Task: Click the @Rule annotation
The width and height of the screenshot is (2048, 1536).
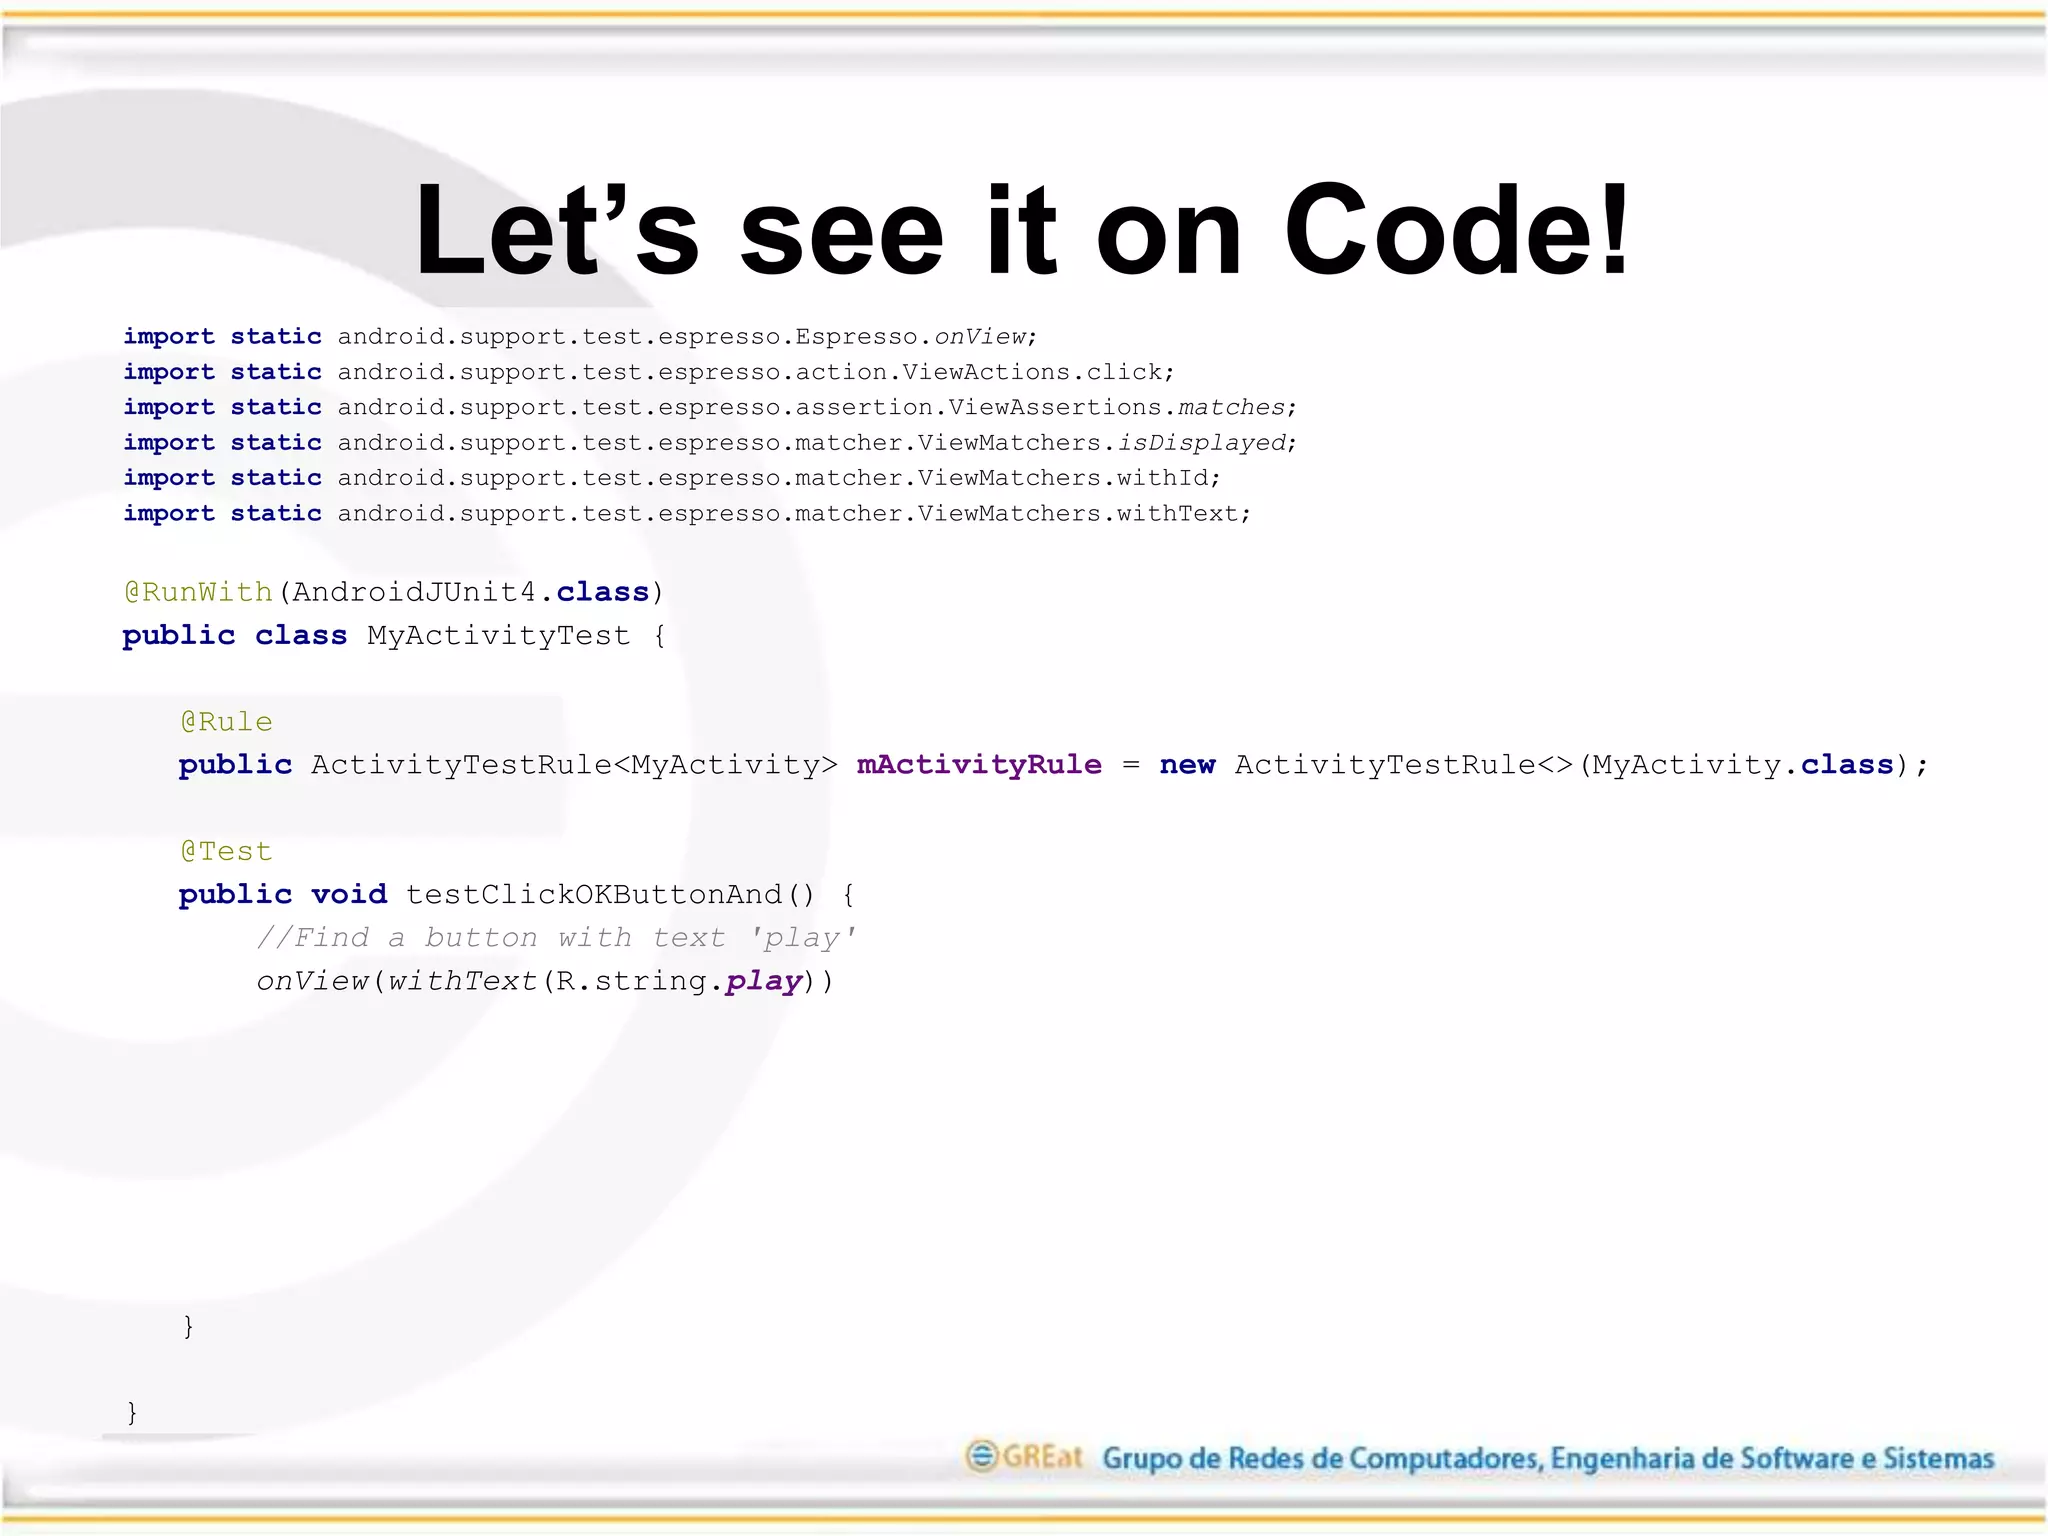Action: [226, 722]
